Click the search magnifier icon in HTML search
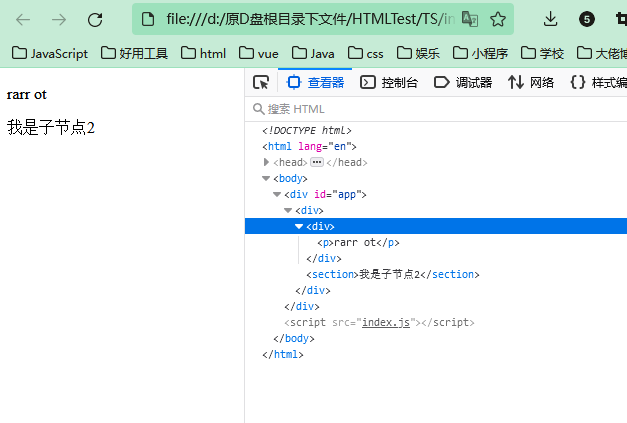The height and width of the screenshot is (423, 627). 258,109
